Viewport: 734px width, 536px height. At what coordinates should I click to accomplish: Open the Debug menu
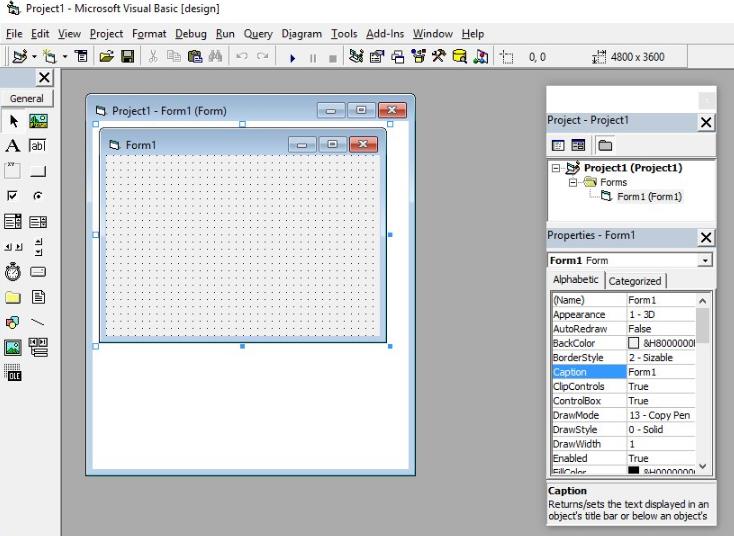[x=191, y=34]
